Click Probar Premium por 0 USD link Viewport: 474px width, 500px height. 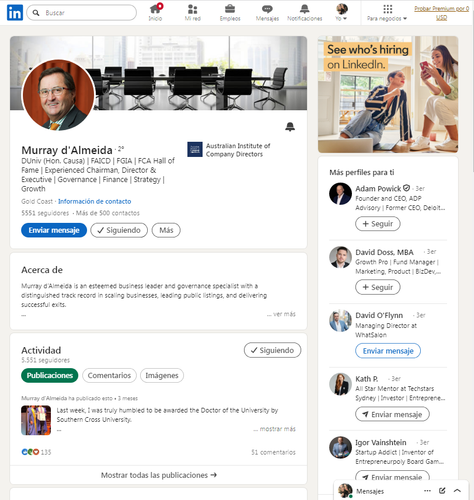[x=441, y=13]
